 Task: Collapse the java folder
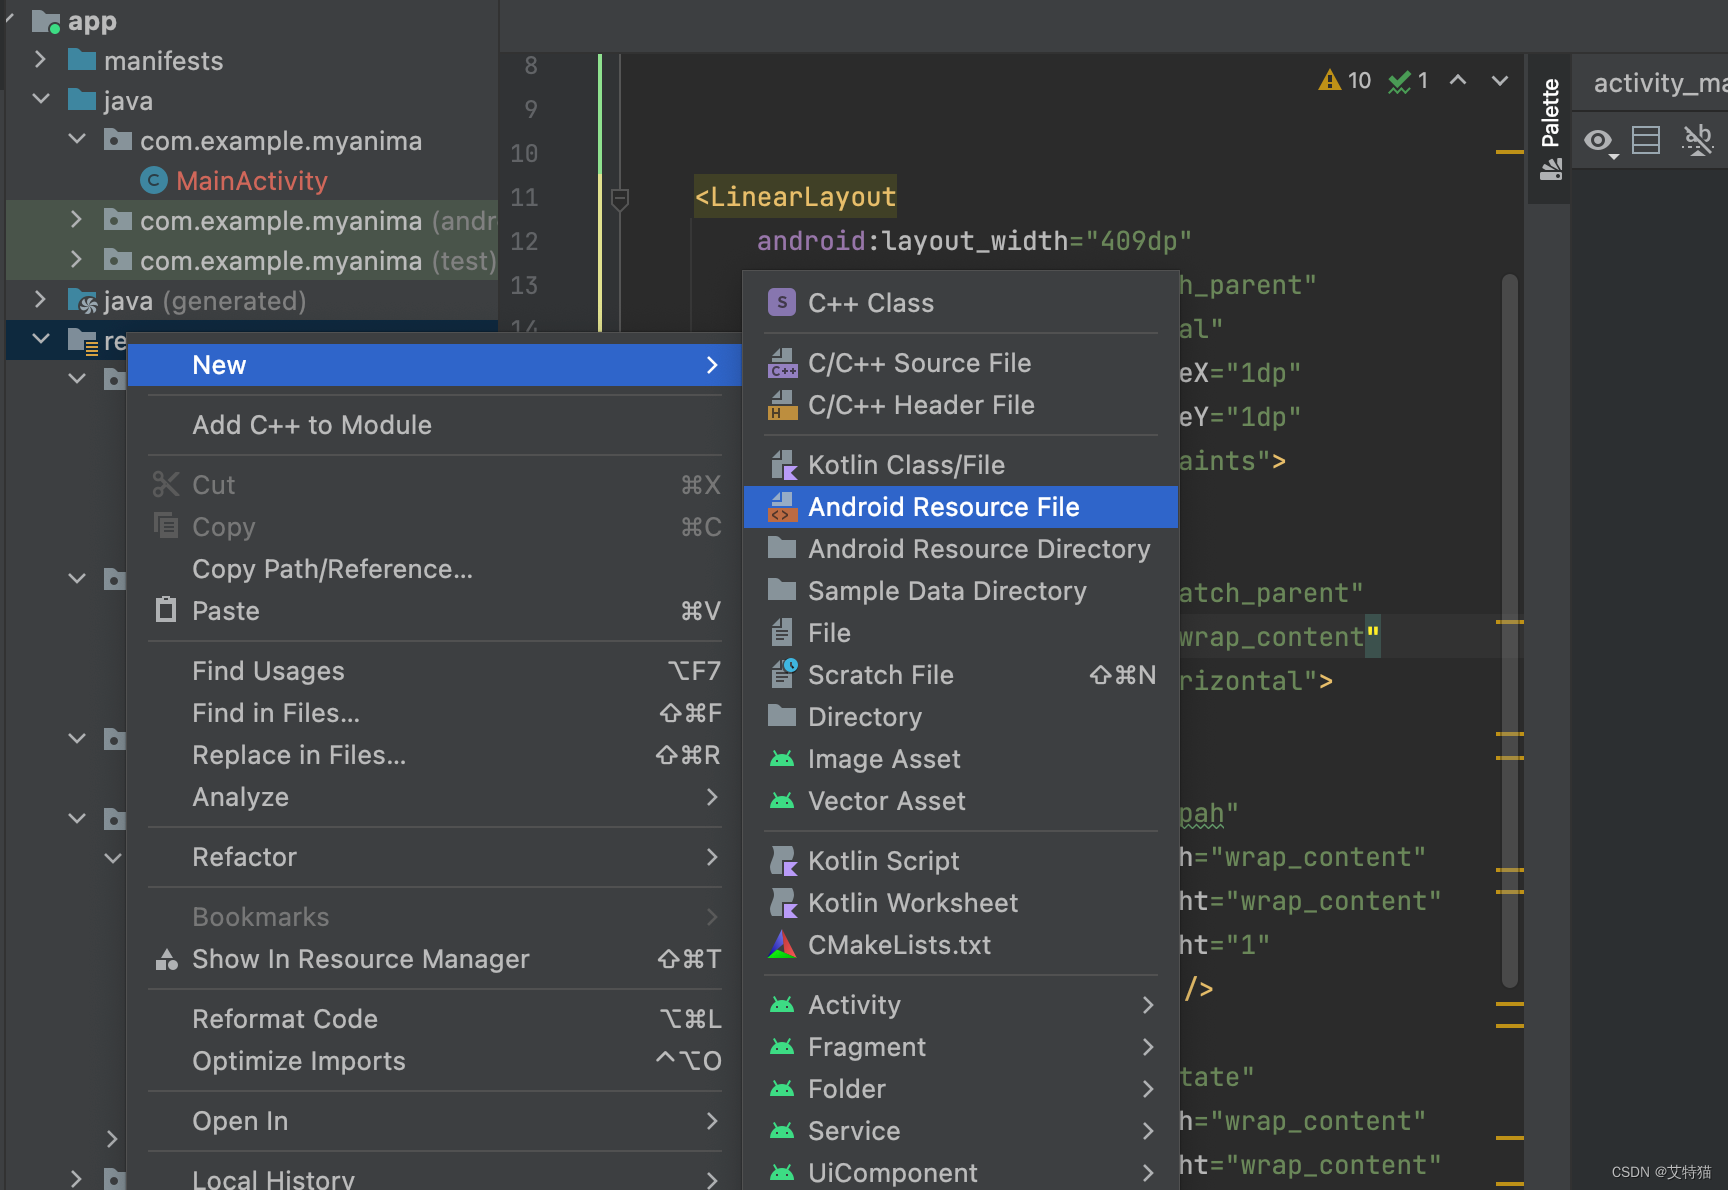click(x=41, y=100)
